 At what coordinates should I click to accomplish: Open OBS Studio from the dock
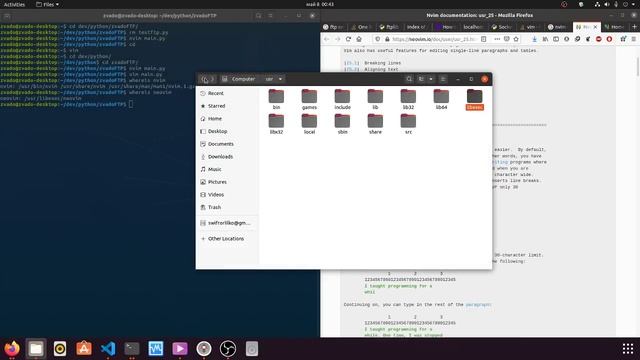228,349
